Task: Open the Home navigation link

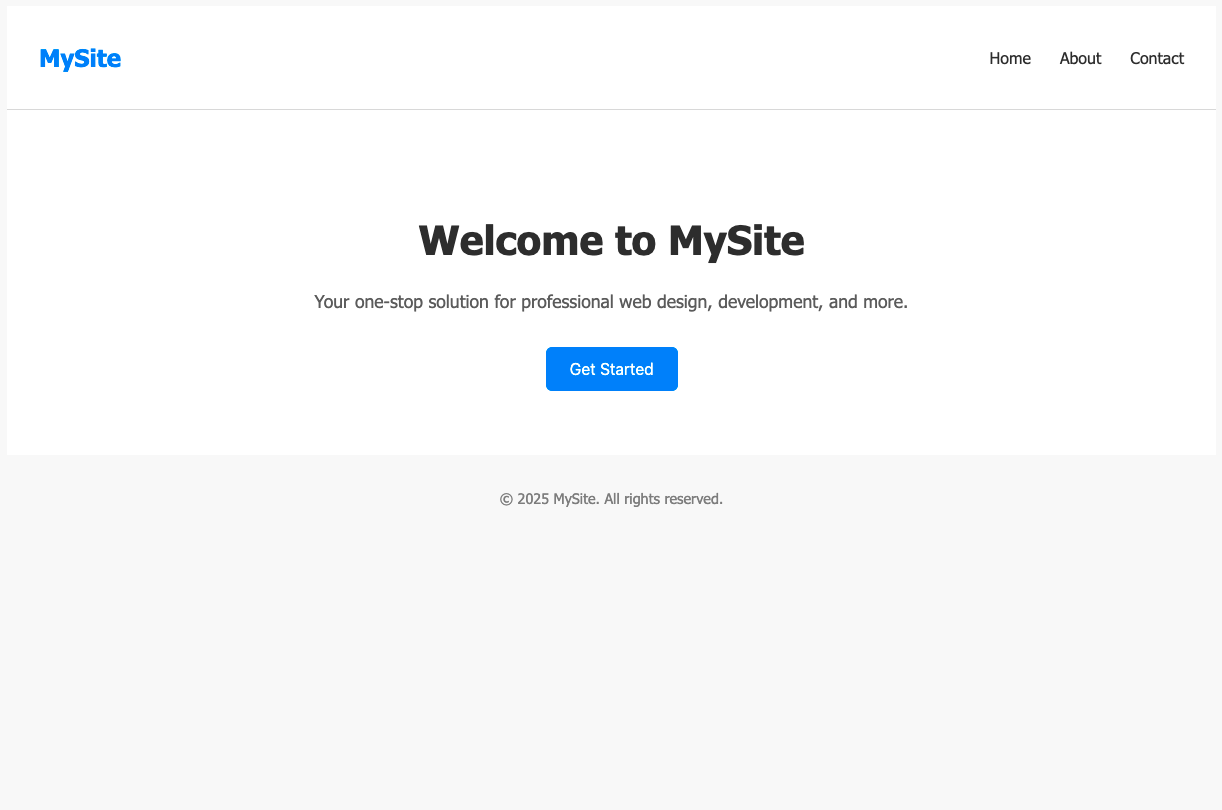Action: pos(1009,59)
